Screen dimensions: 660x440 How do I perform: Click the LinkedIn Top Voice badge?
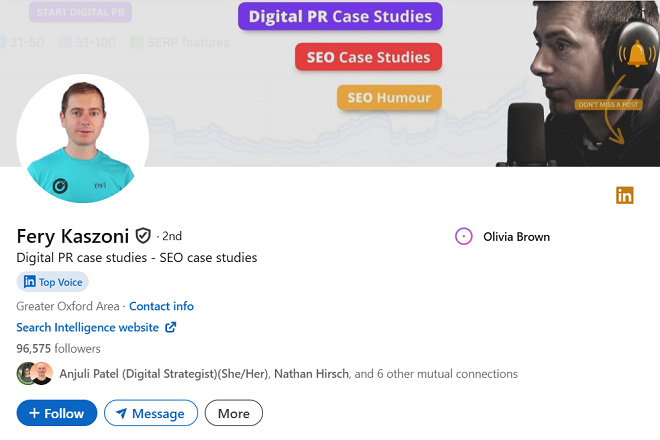(53, 282)
